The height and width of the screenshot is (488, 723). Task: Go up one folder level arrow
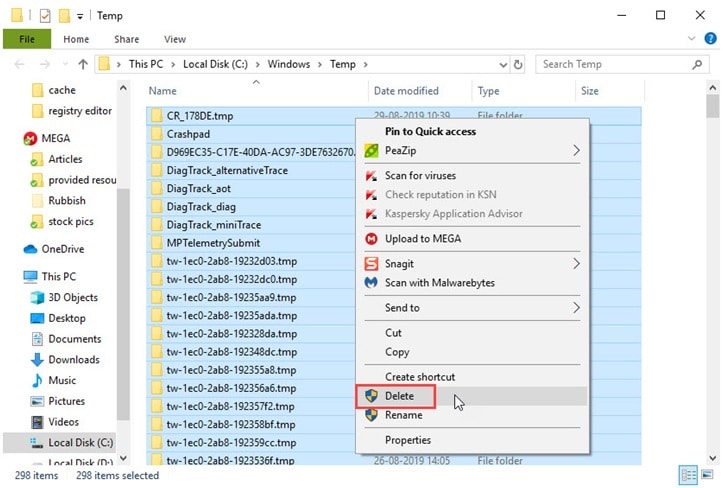(x=83, y=65)
